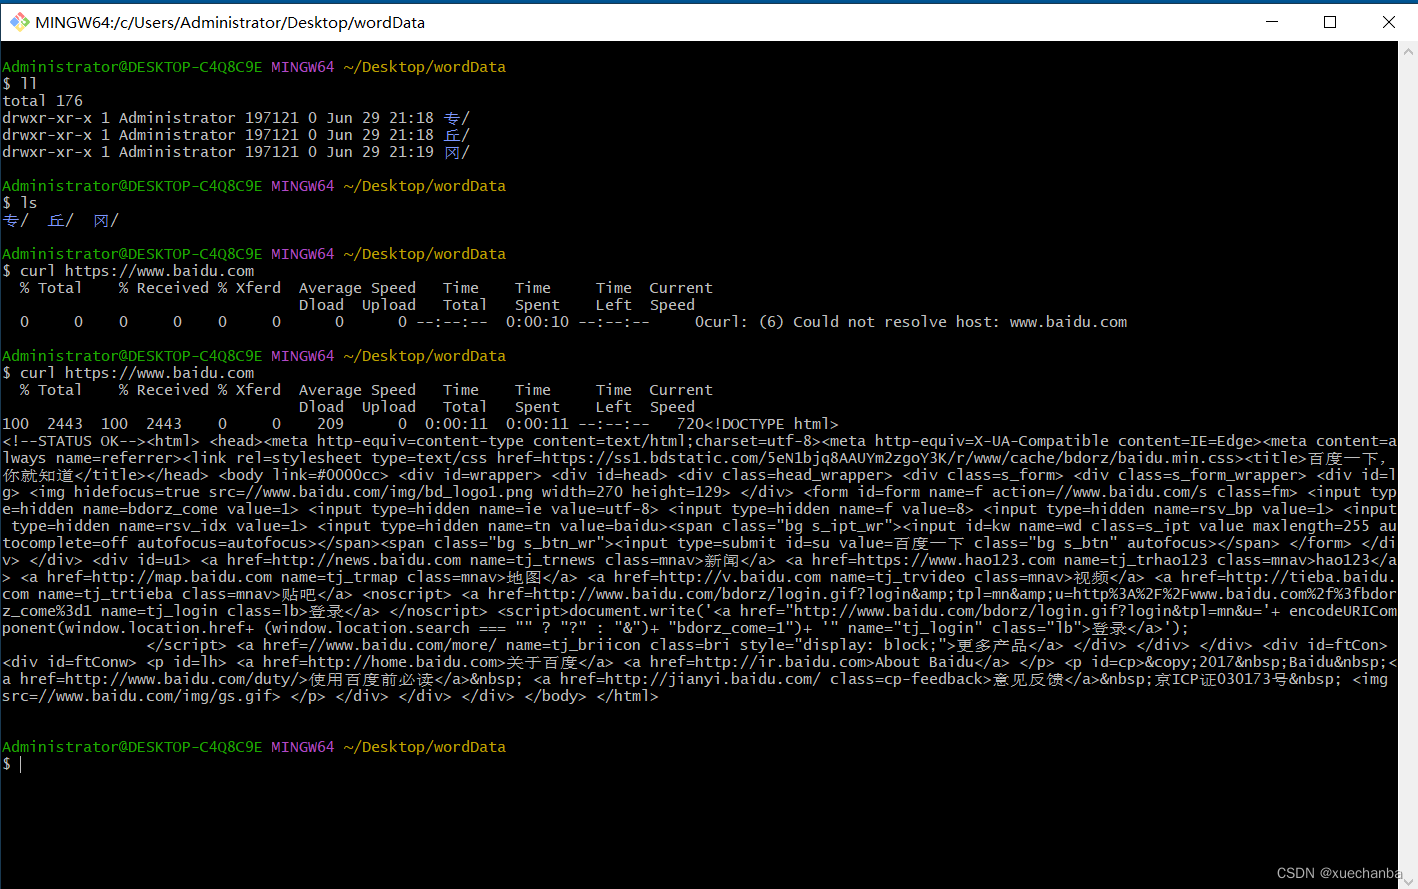Click '~/Desktop/wordData' in first prompt
Screen dimensions: 1418x889
[425, 67]
